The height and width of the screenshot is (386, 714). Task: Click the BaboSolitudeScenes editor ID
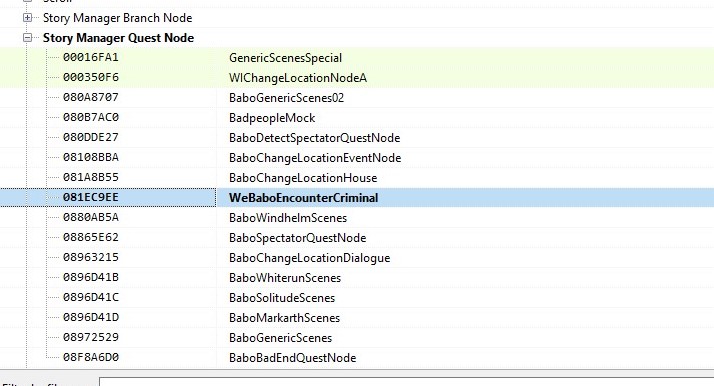[282, 298]
